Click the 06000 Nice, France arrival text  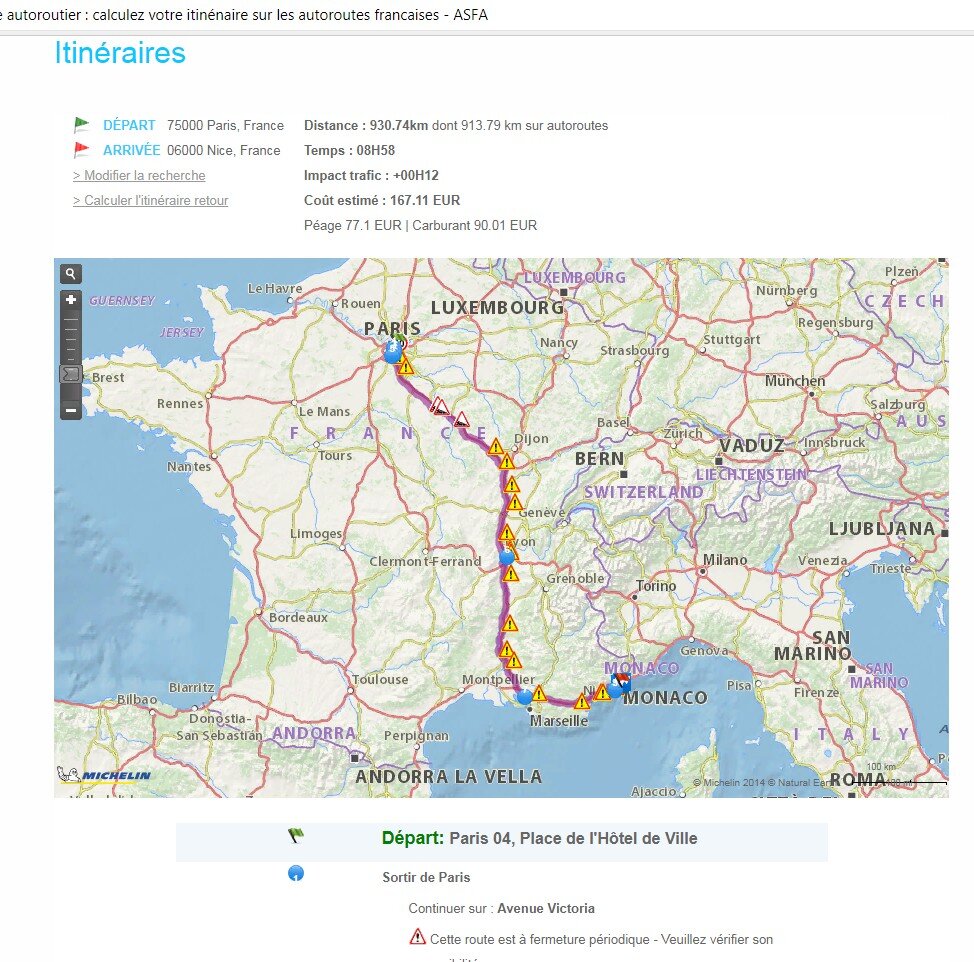[224, 150]
